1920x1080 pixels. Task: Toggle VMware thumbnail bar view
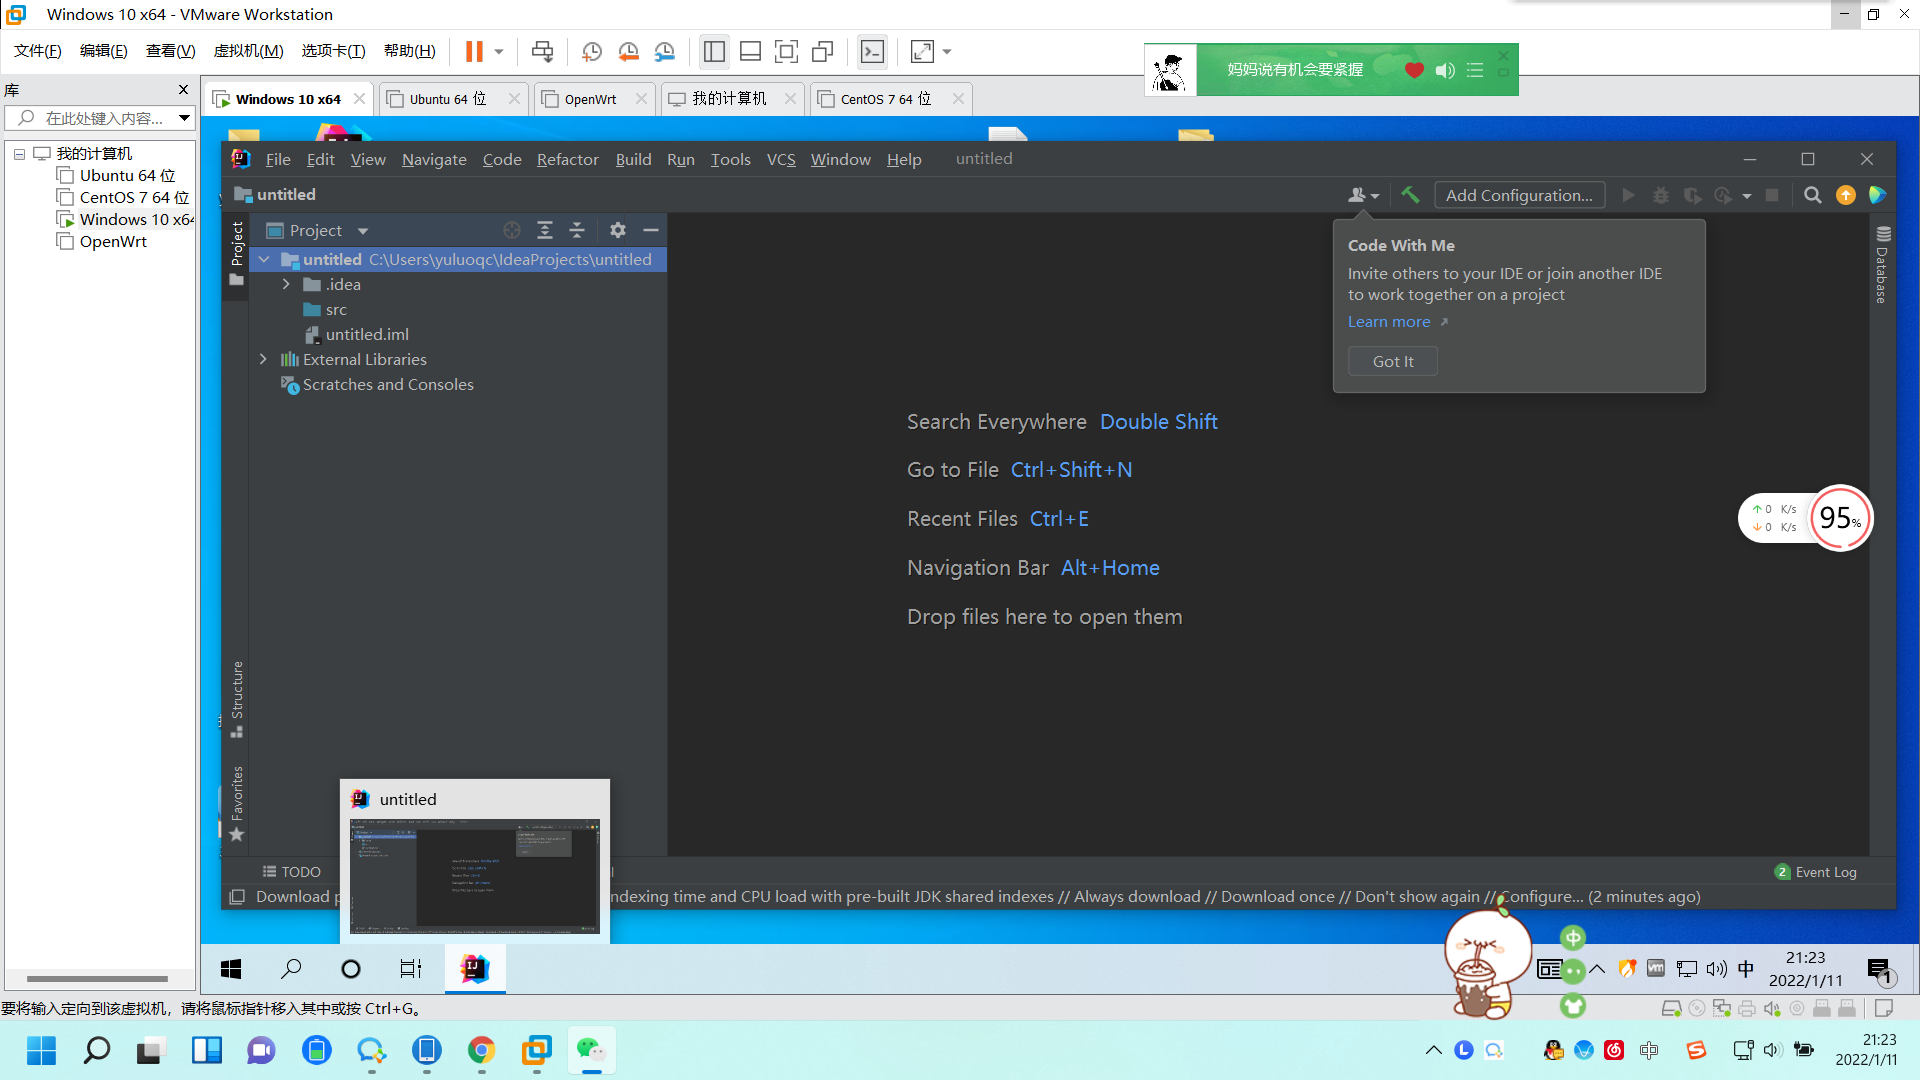[751, 52]
